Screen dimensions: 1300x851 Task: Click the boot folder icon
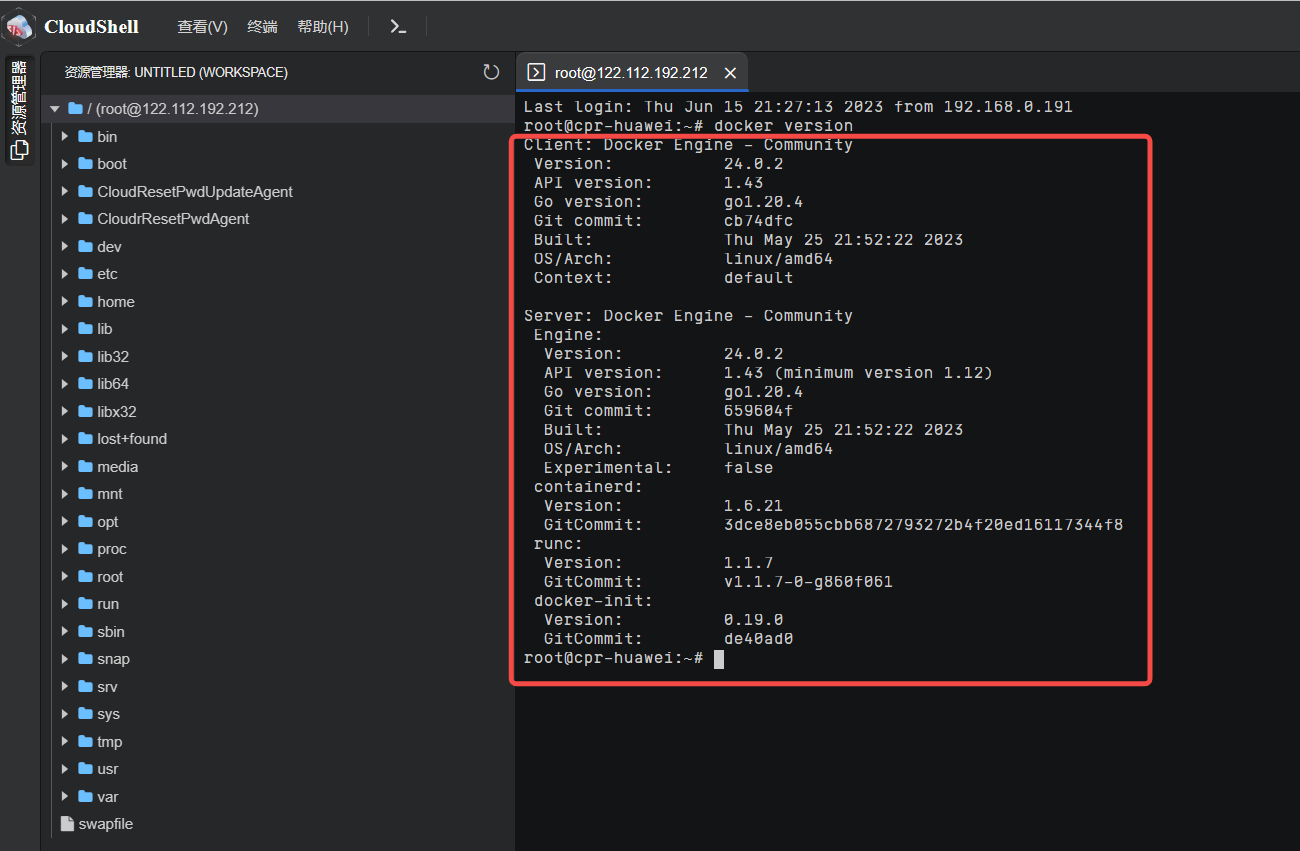(x=85, y=164)
